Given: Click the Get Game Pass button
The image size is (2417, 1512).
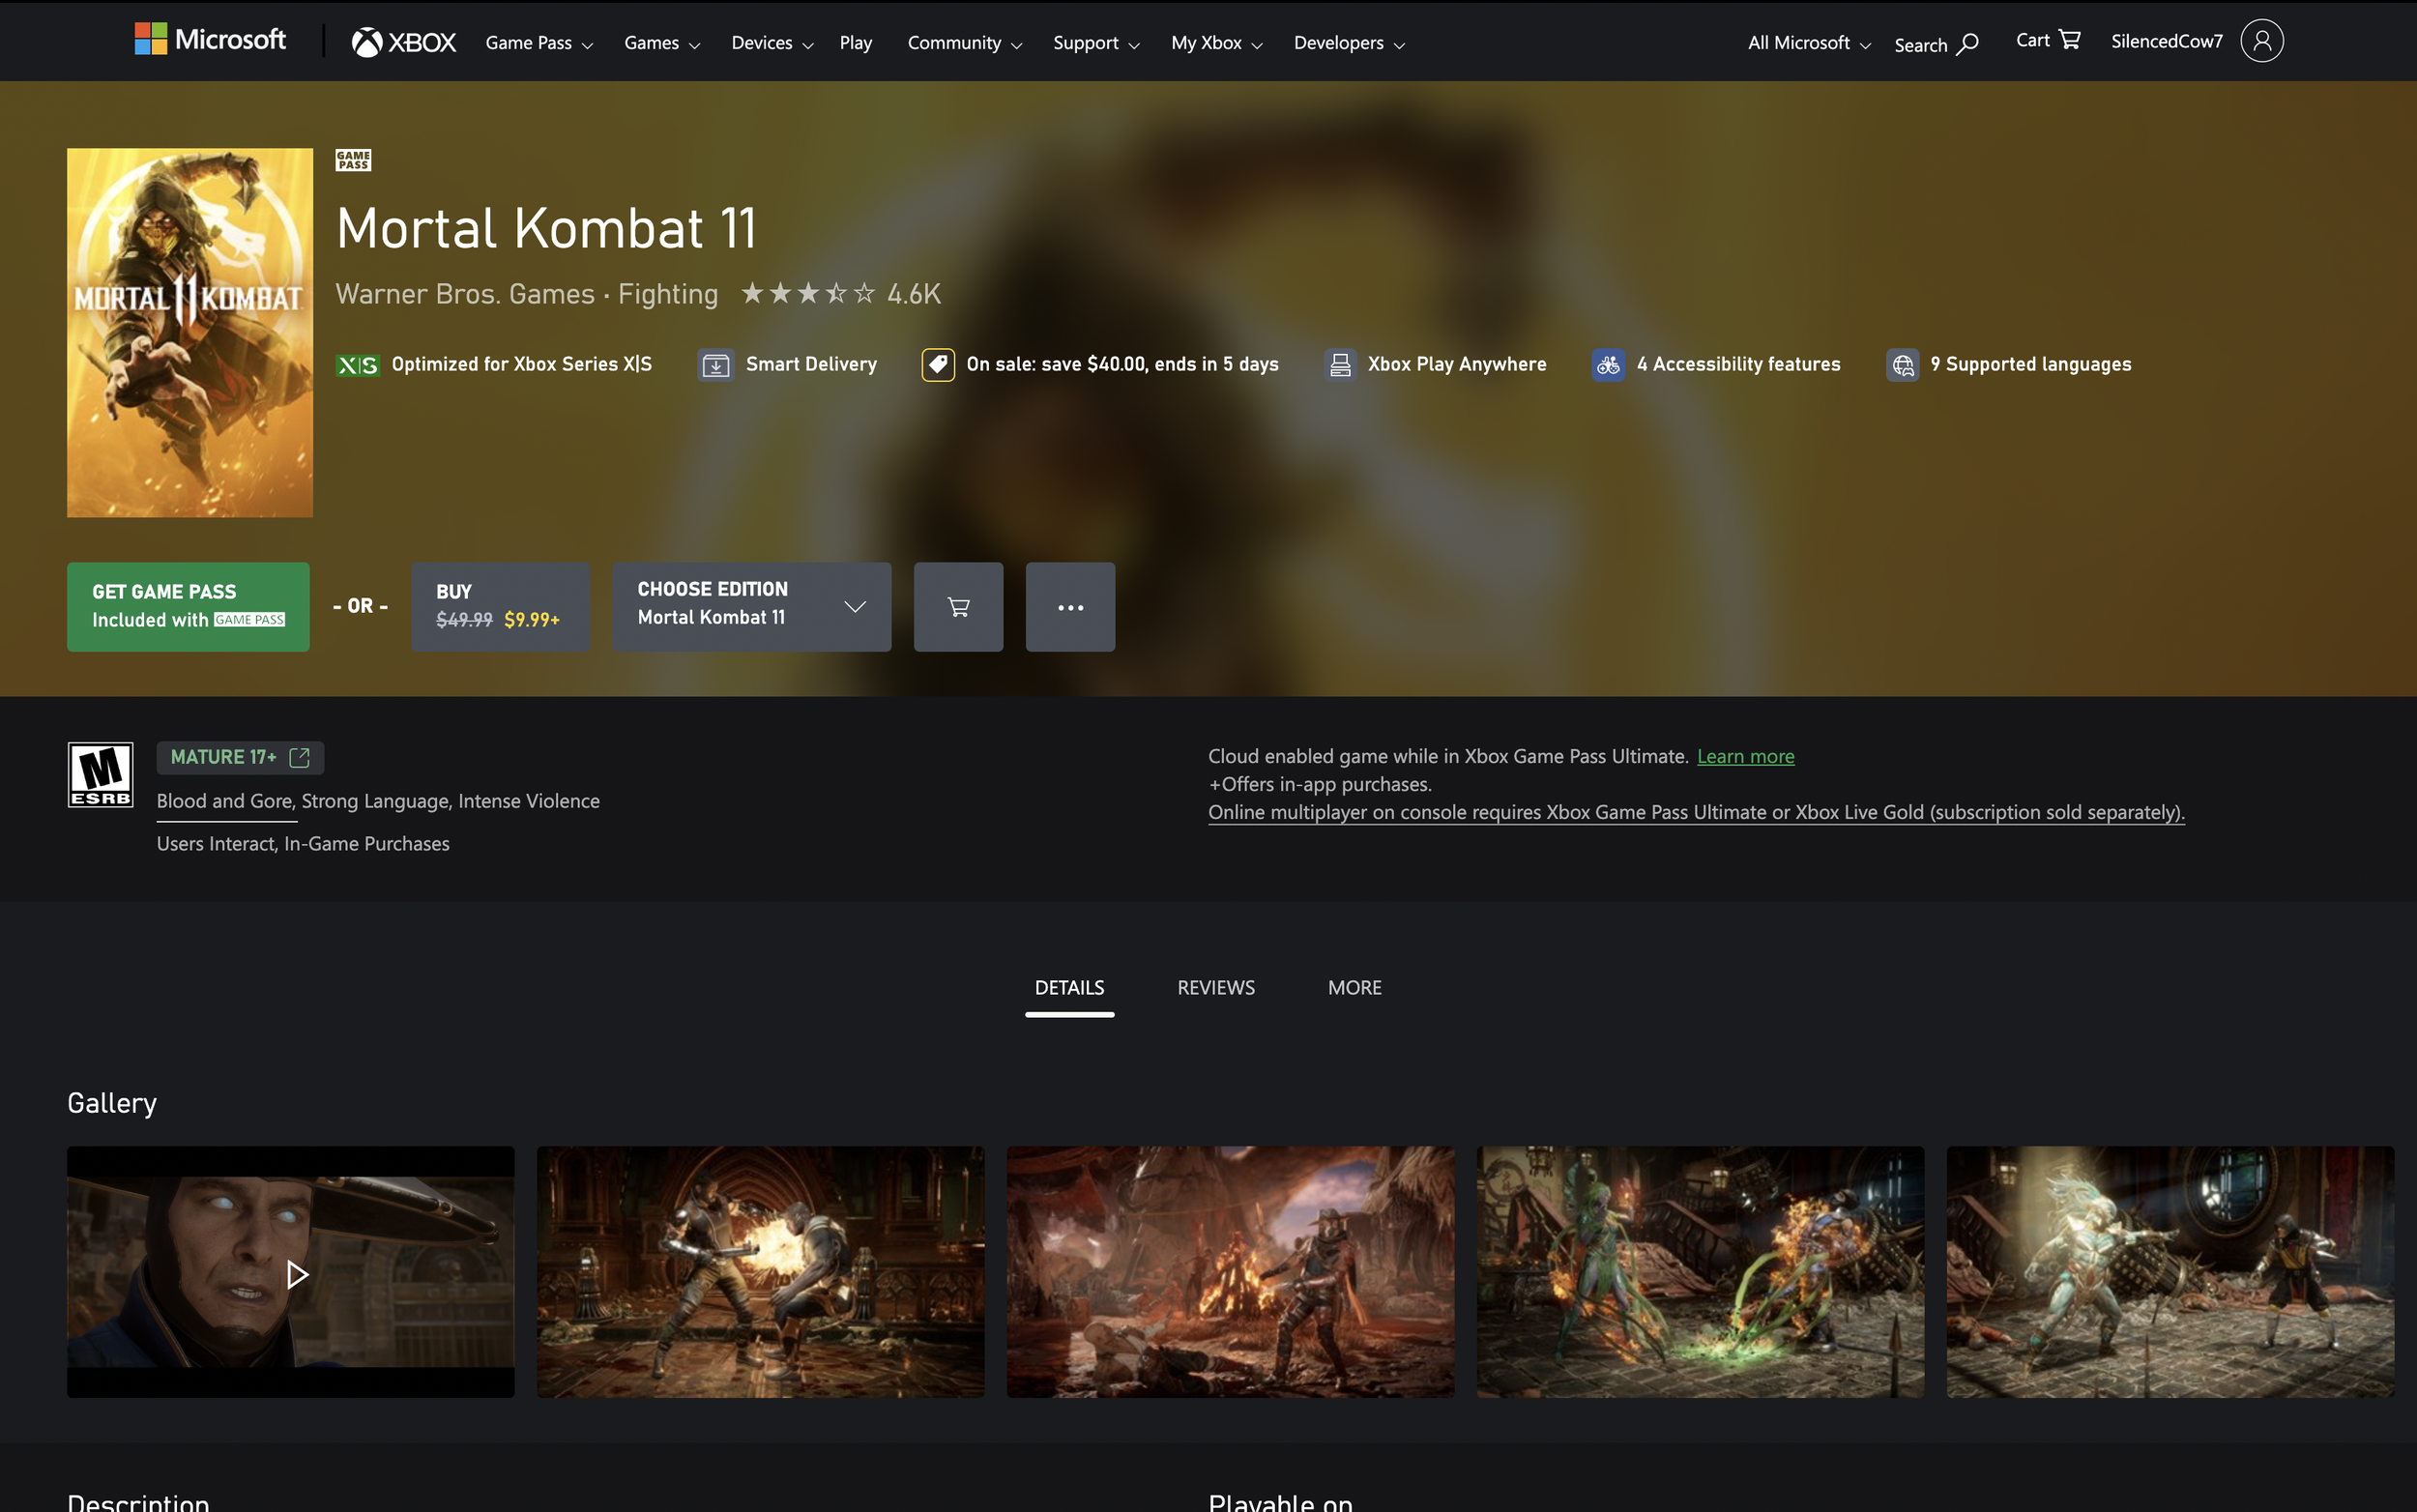Looking at the screenshot, I should pos(188,607).
